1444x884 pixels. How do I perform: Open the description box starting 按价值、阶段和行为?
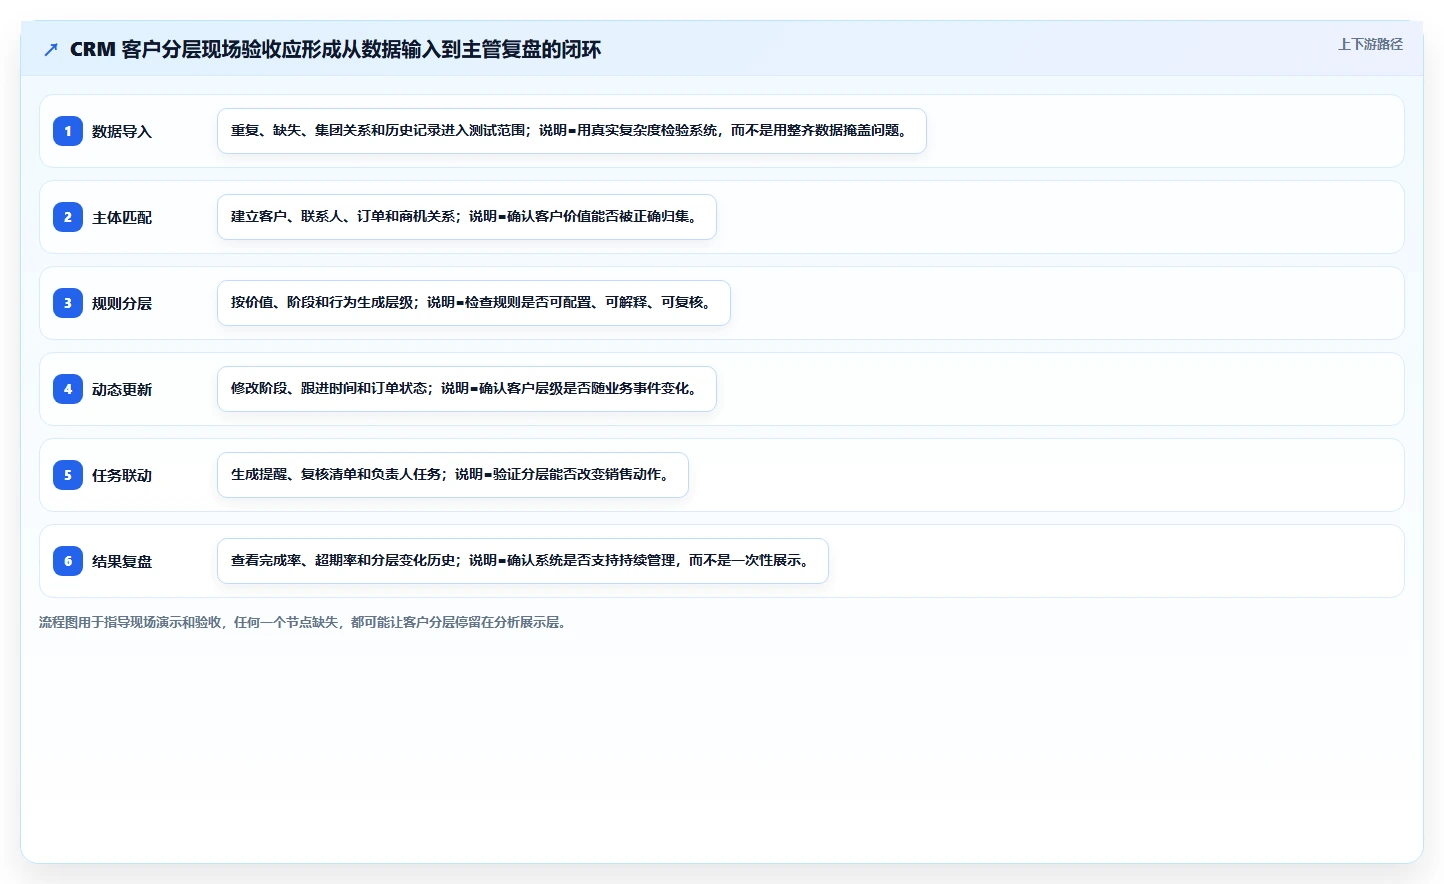click(474, 303)
